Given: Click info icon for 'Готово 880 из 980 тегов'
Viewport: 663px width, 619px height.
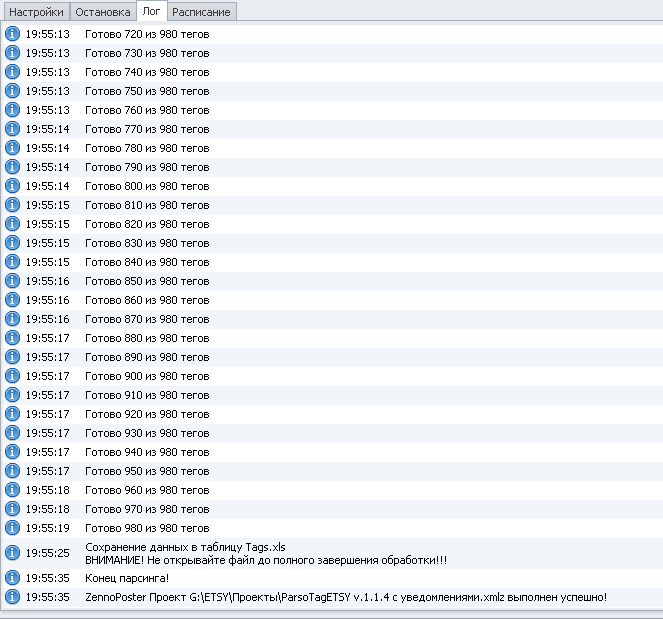Looking at the screenshot, I should [x=12, y=338].
